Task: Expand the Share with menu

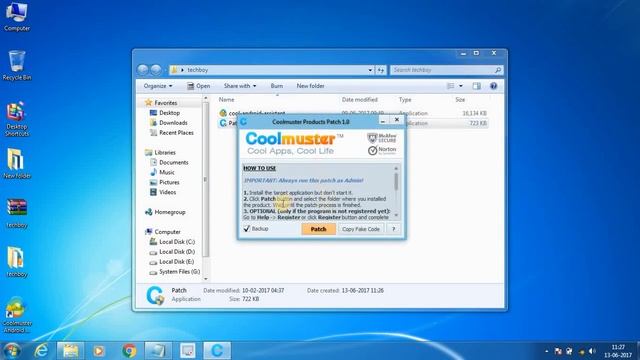Action: tap(240, 86)
